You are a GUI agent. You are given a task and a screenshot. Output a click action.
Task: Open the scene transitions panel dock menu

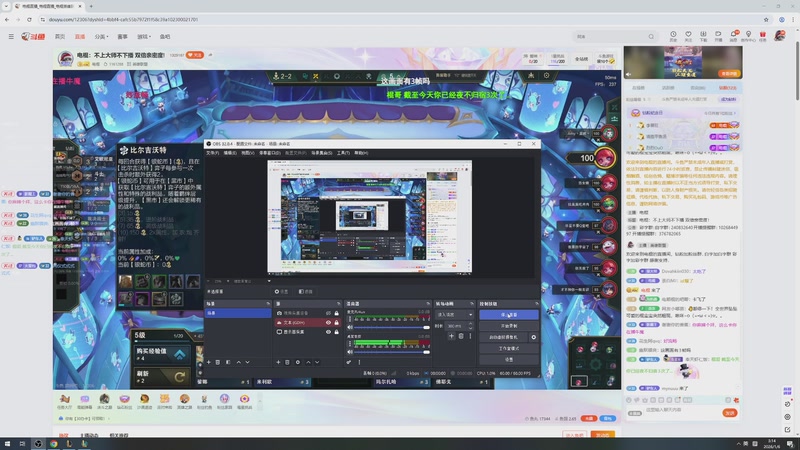coord(471,304)
